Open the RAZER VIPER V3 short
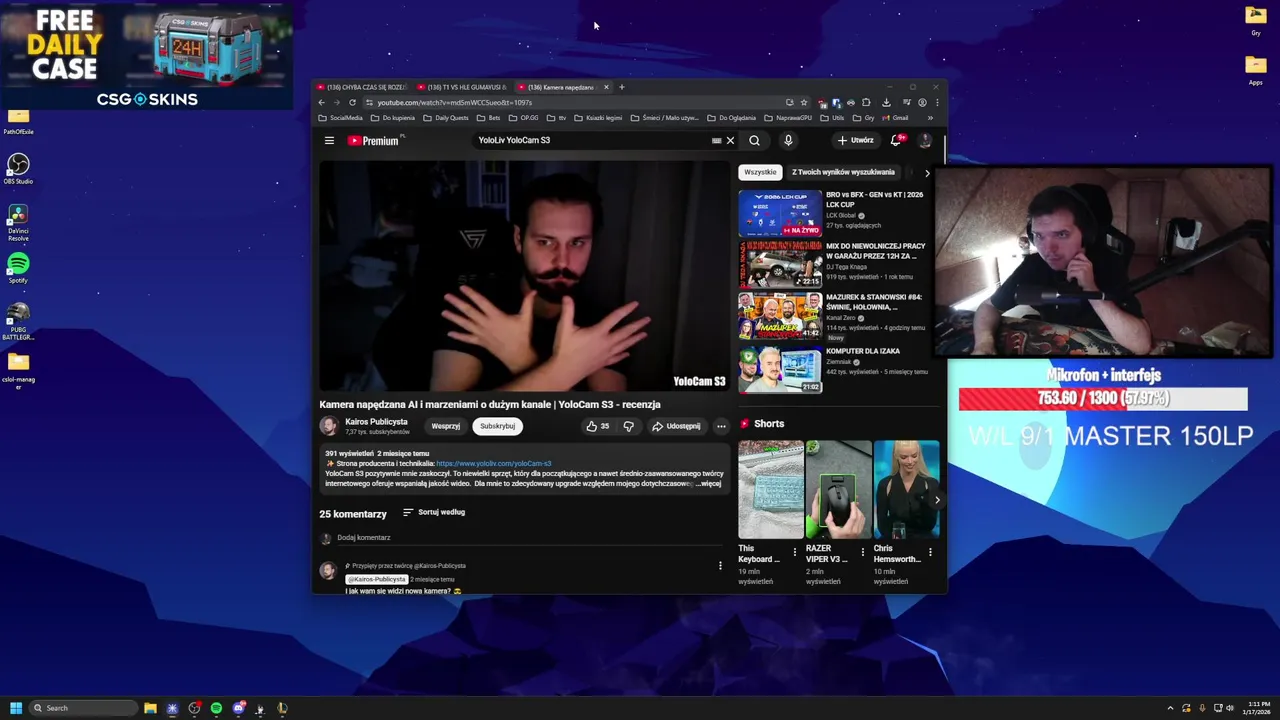The width and height of the screenshot is (1280, 720). pos(838,490)
